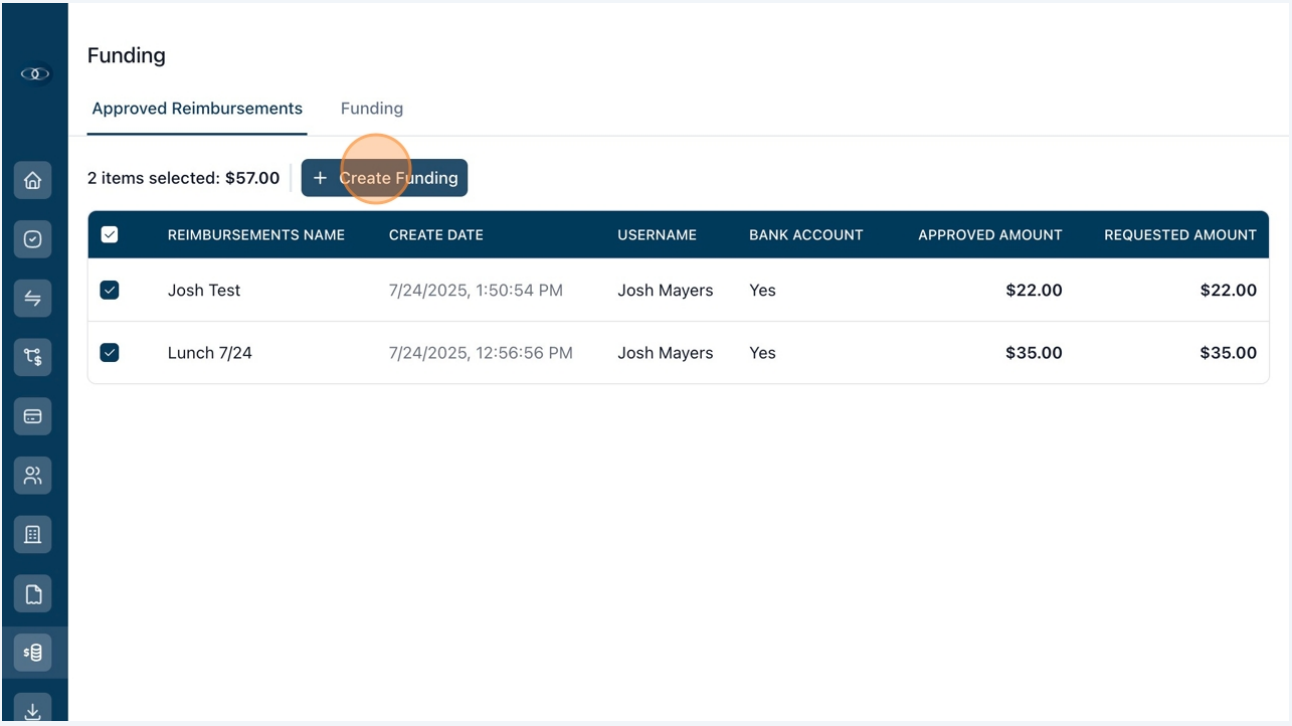This screenshot has height=726, width=1292.
Task: Click the Create Date column header
Action: tap(436, 235)
